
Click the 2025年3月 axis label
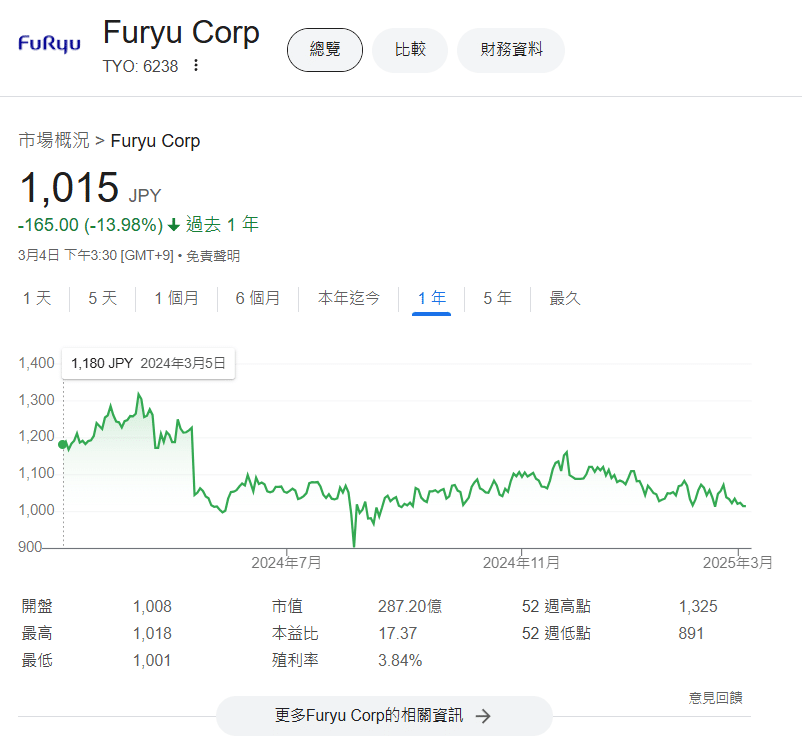tap(738, 563)
